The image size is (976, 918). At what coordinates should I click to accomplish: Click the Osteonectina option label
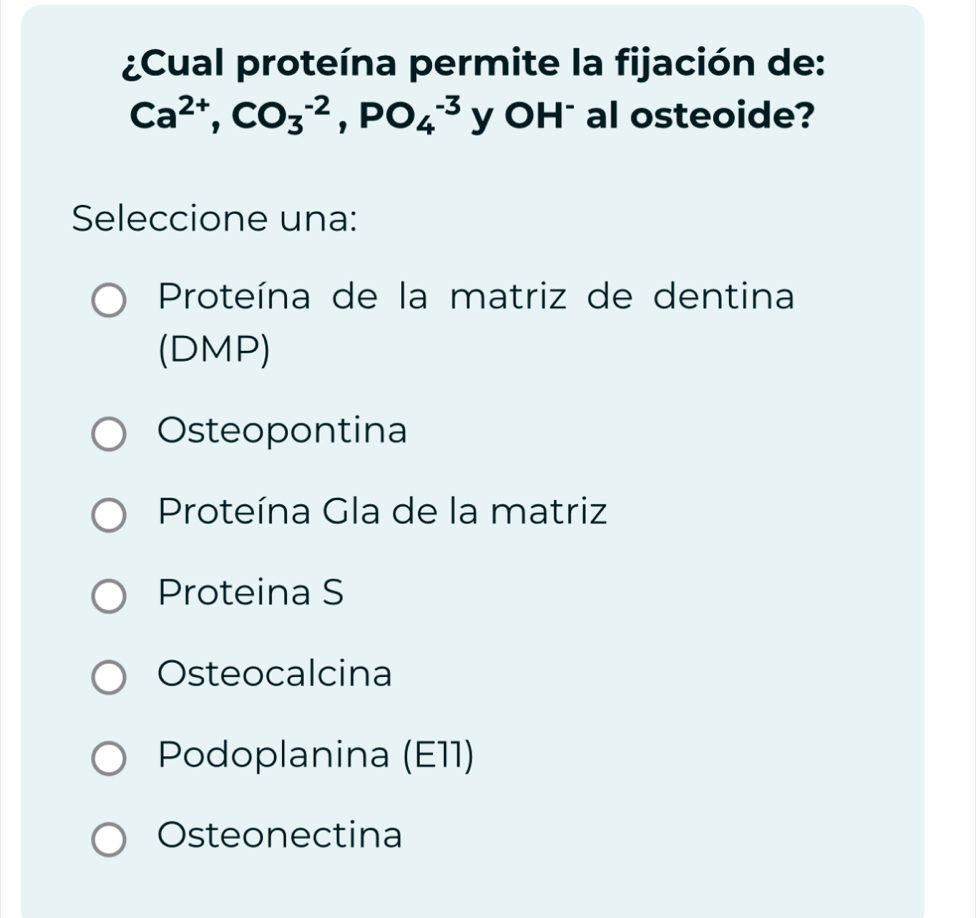(279, 835)
